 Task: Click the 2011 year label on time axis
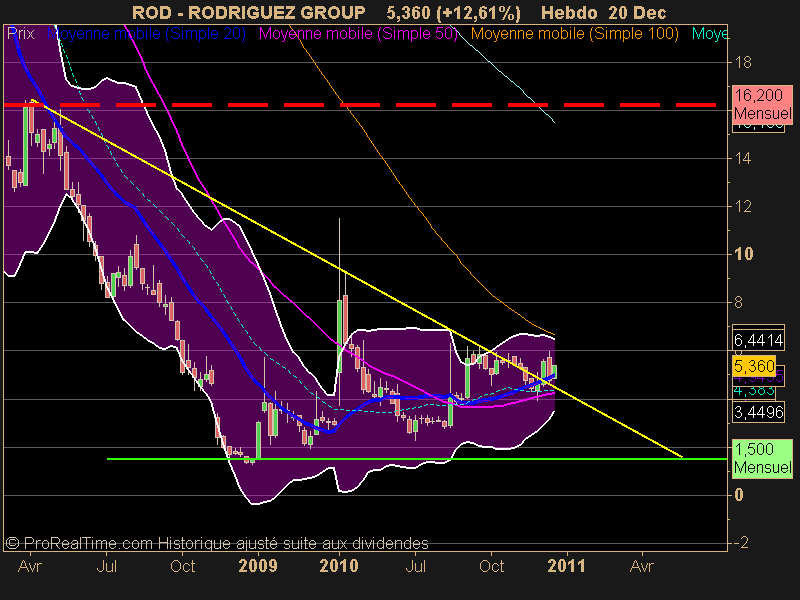[566, 566]
